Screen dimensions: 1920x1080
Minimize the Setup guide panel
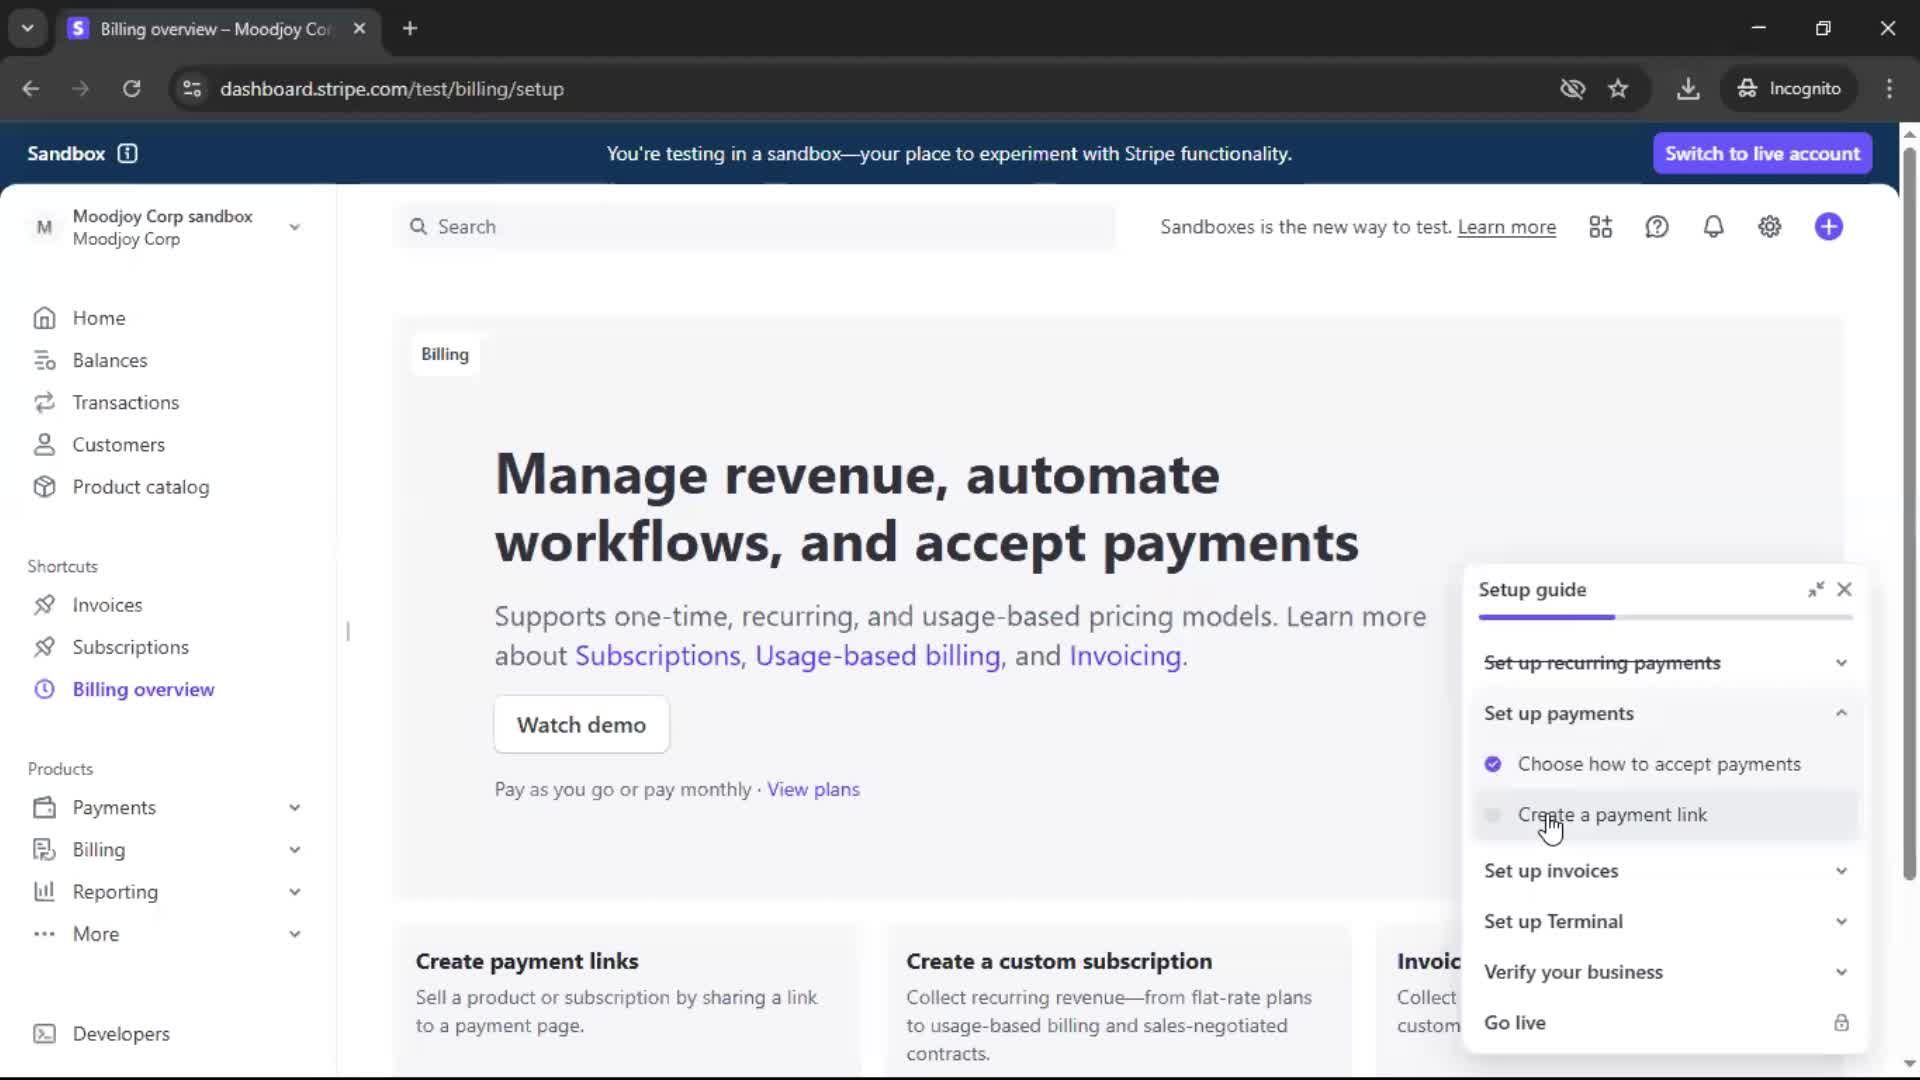click(1815, 590)
